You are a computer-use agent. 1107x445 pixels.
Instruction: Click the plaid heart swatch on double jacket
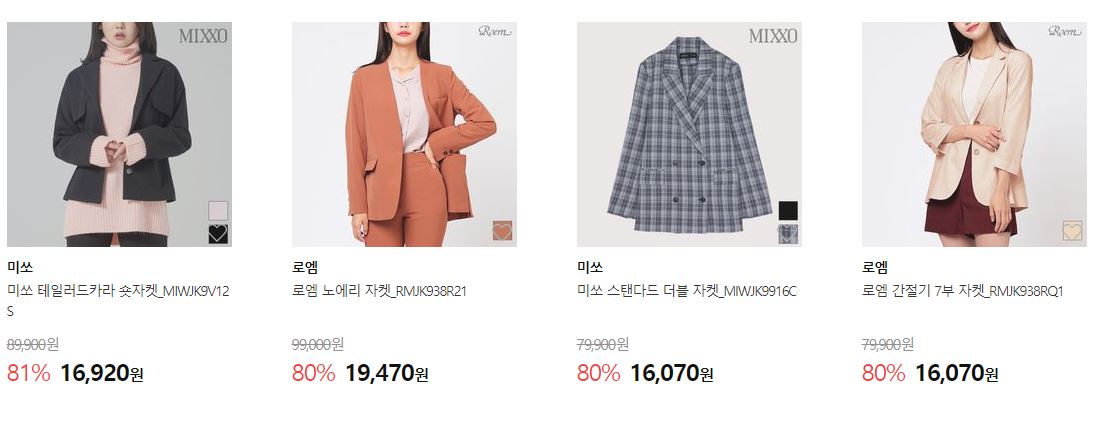point(788,234)
